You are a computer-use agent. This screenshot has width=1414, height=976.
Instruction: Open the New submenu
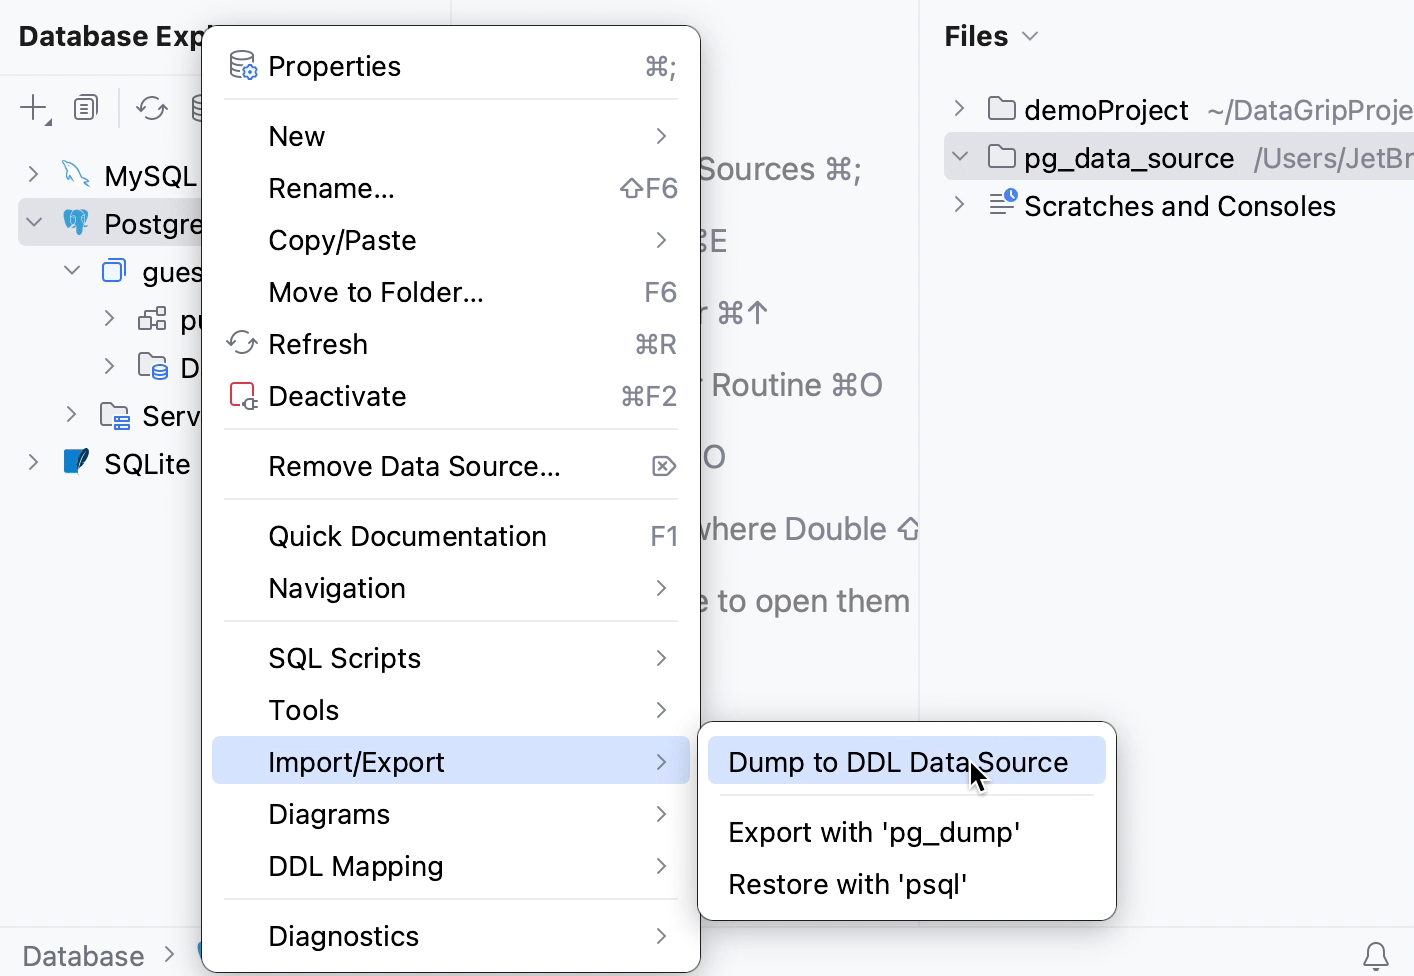(451, 136)
